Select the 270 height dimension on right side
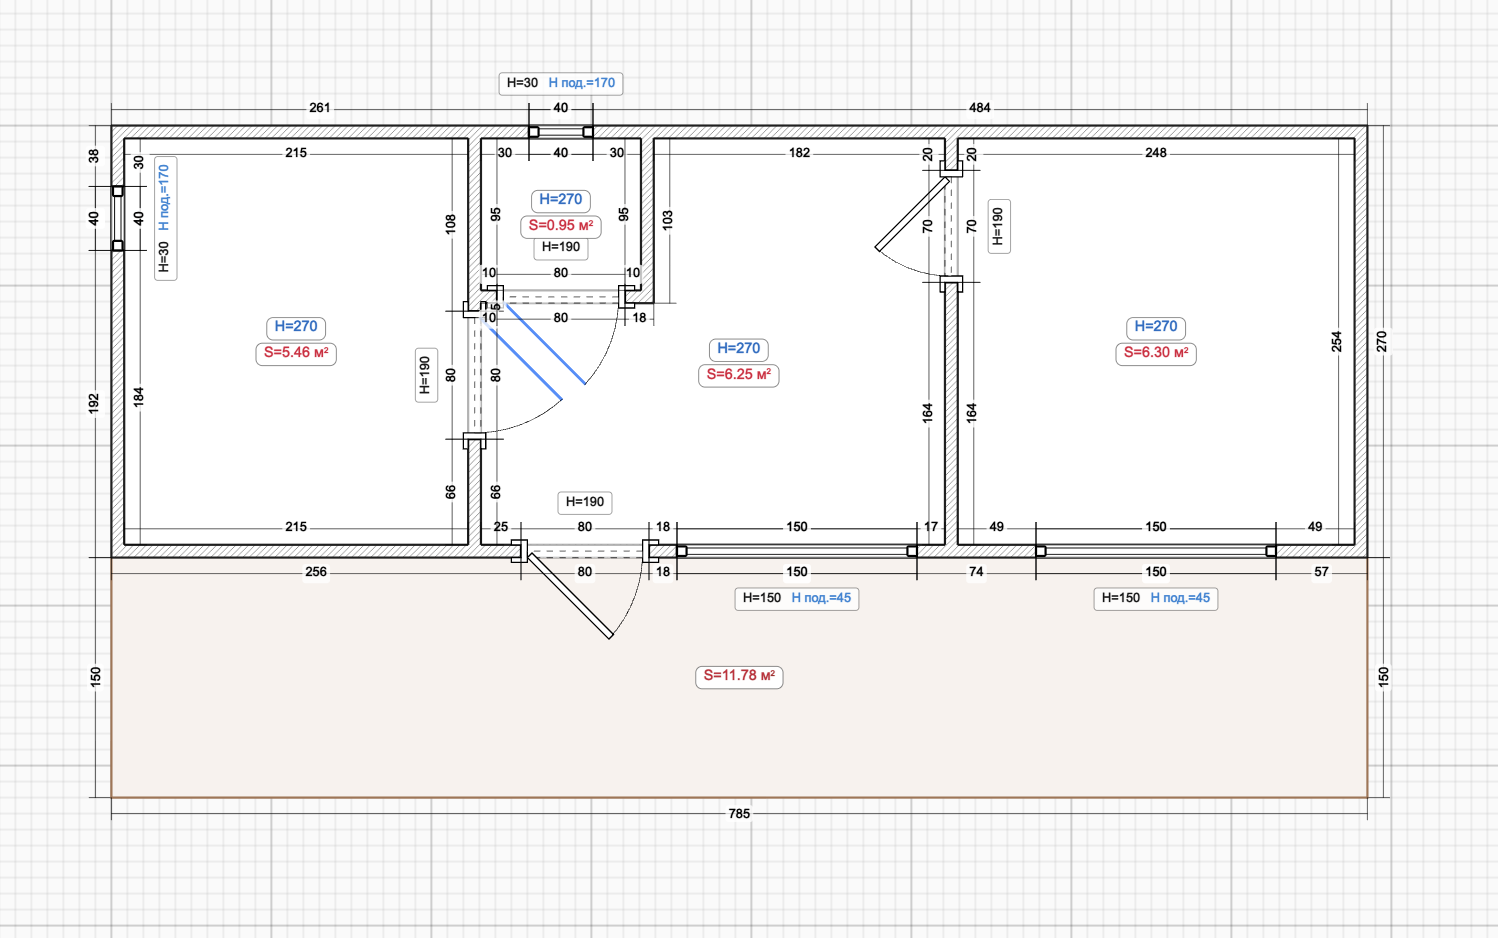The width and height of the screenshot is (1498, 938). tap(1382, 341)
